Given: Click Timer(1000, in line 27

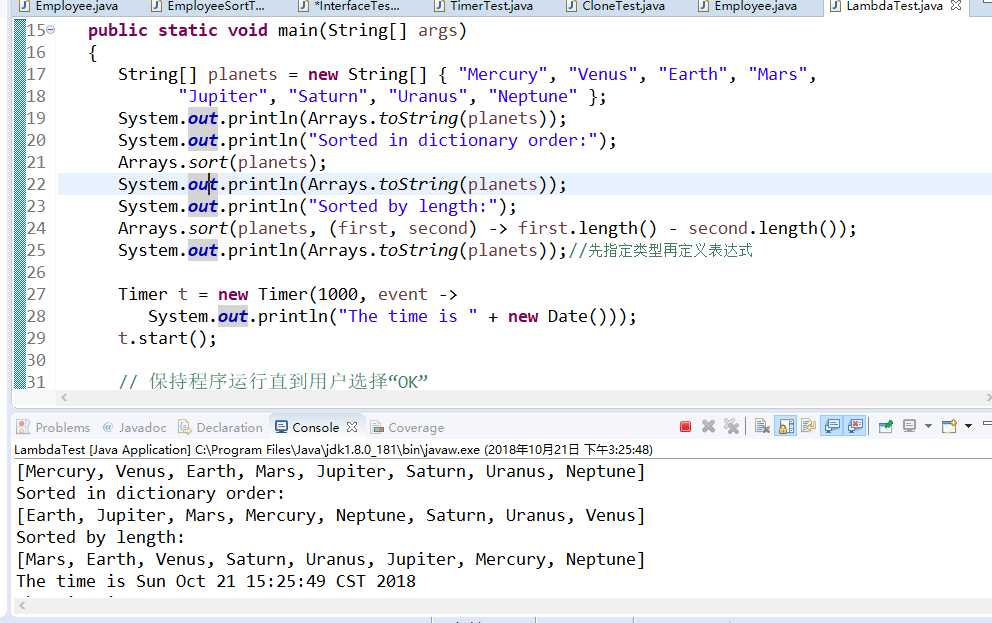Looking at the screenshot, I should 312,294.
